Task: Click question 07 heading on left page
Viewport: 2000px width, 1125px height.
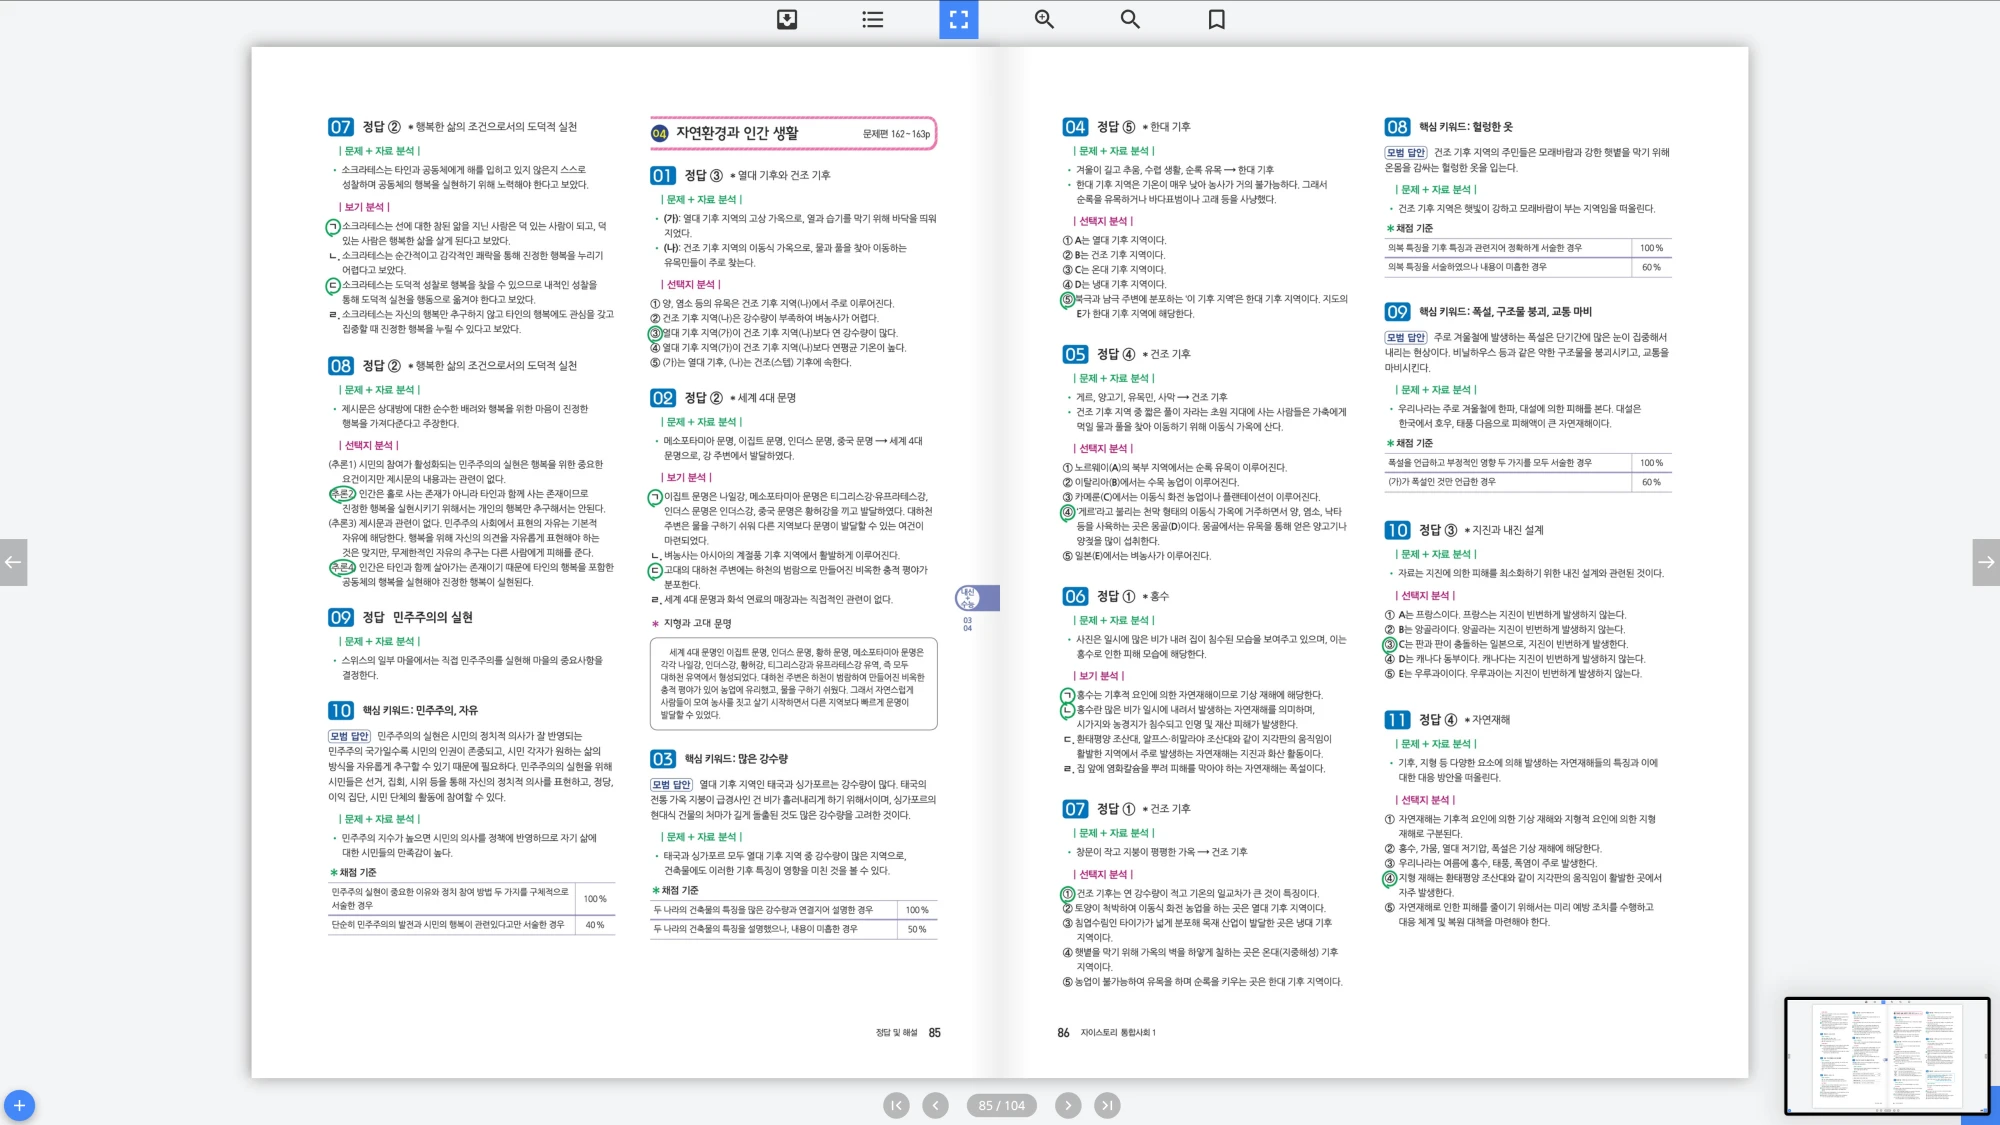Action: tap(341, 127)
